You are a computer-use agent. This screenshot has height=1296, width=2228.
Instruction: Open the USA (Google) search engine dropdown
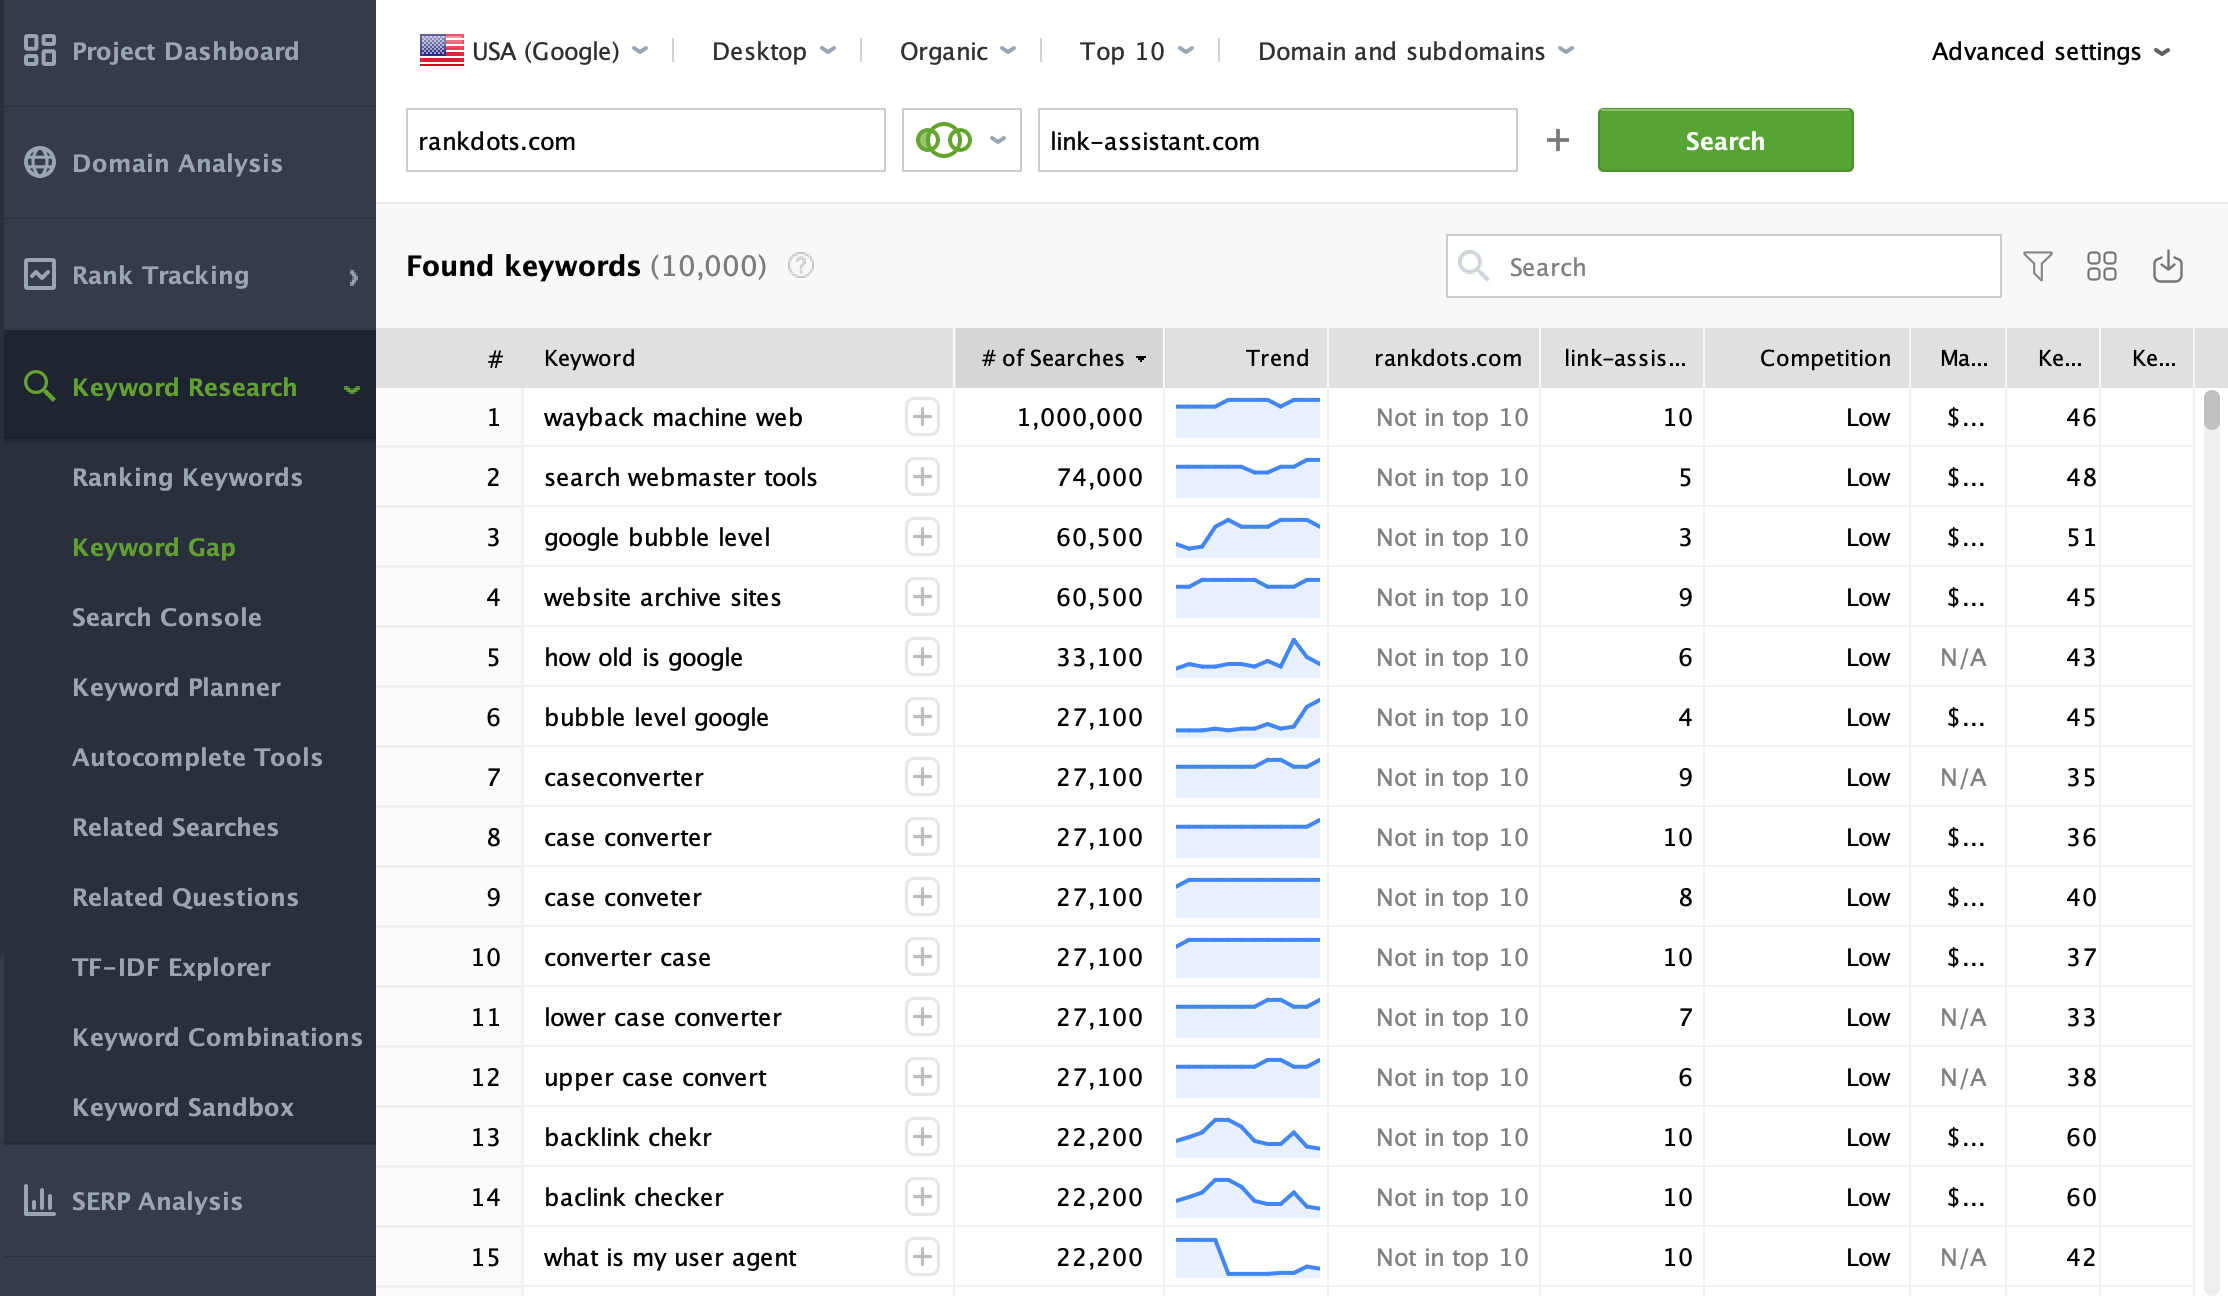pyautogui.click(x=535, y=50)
